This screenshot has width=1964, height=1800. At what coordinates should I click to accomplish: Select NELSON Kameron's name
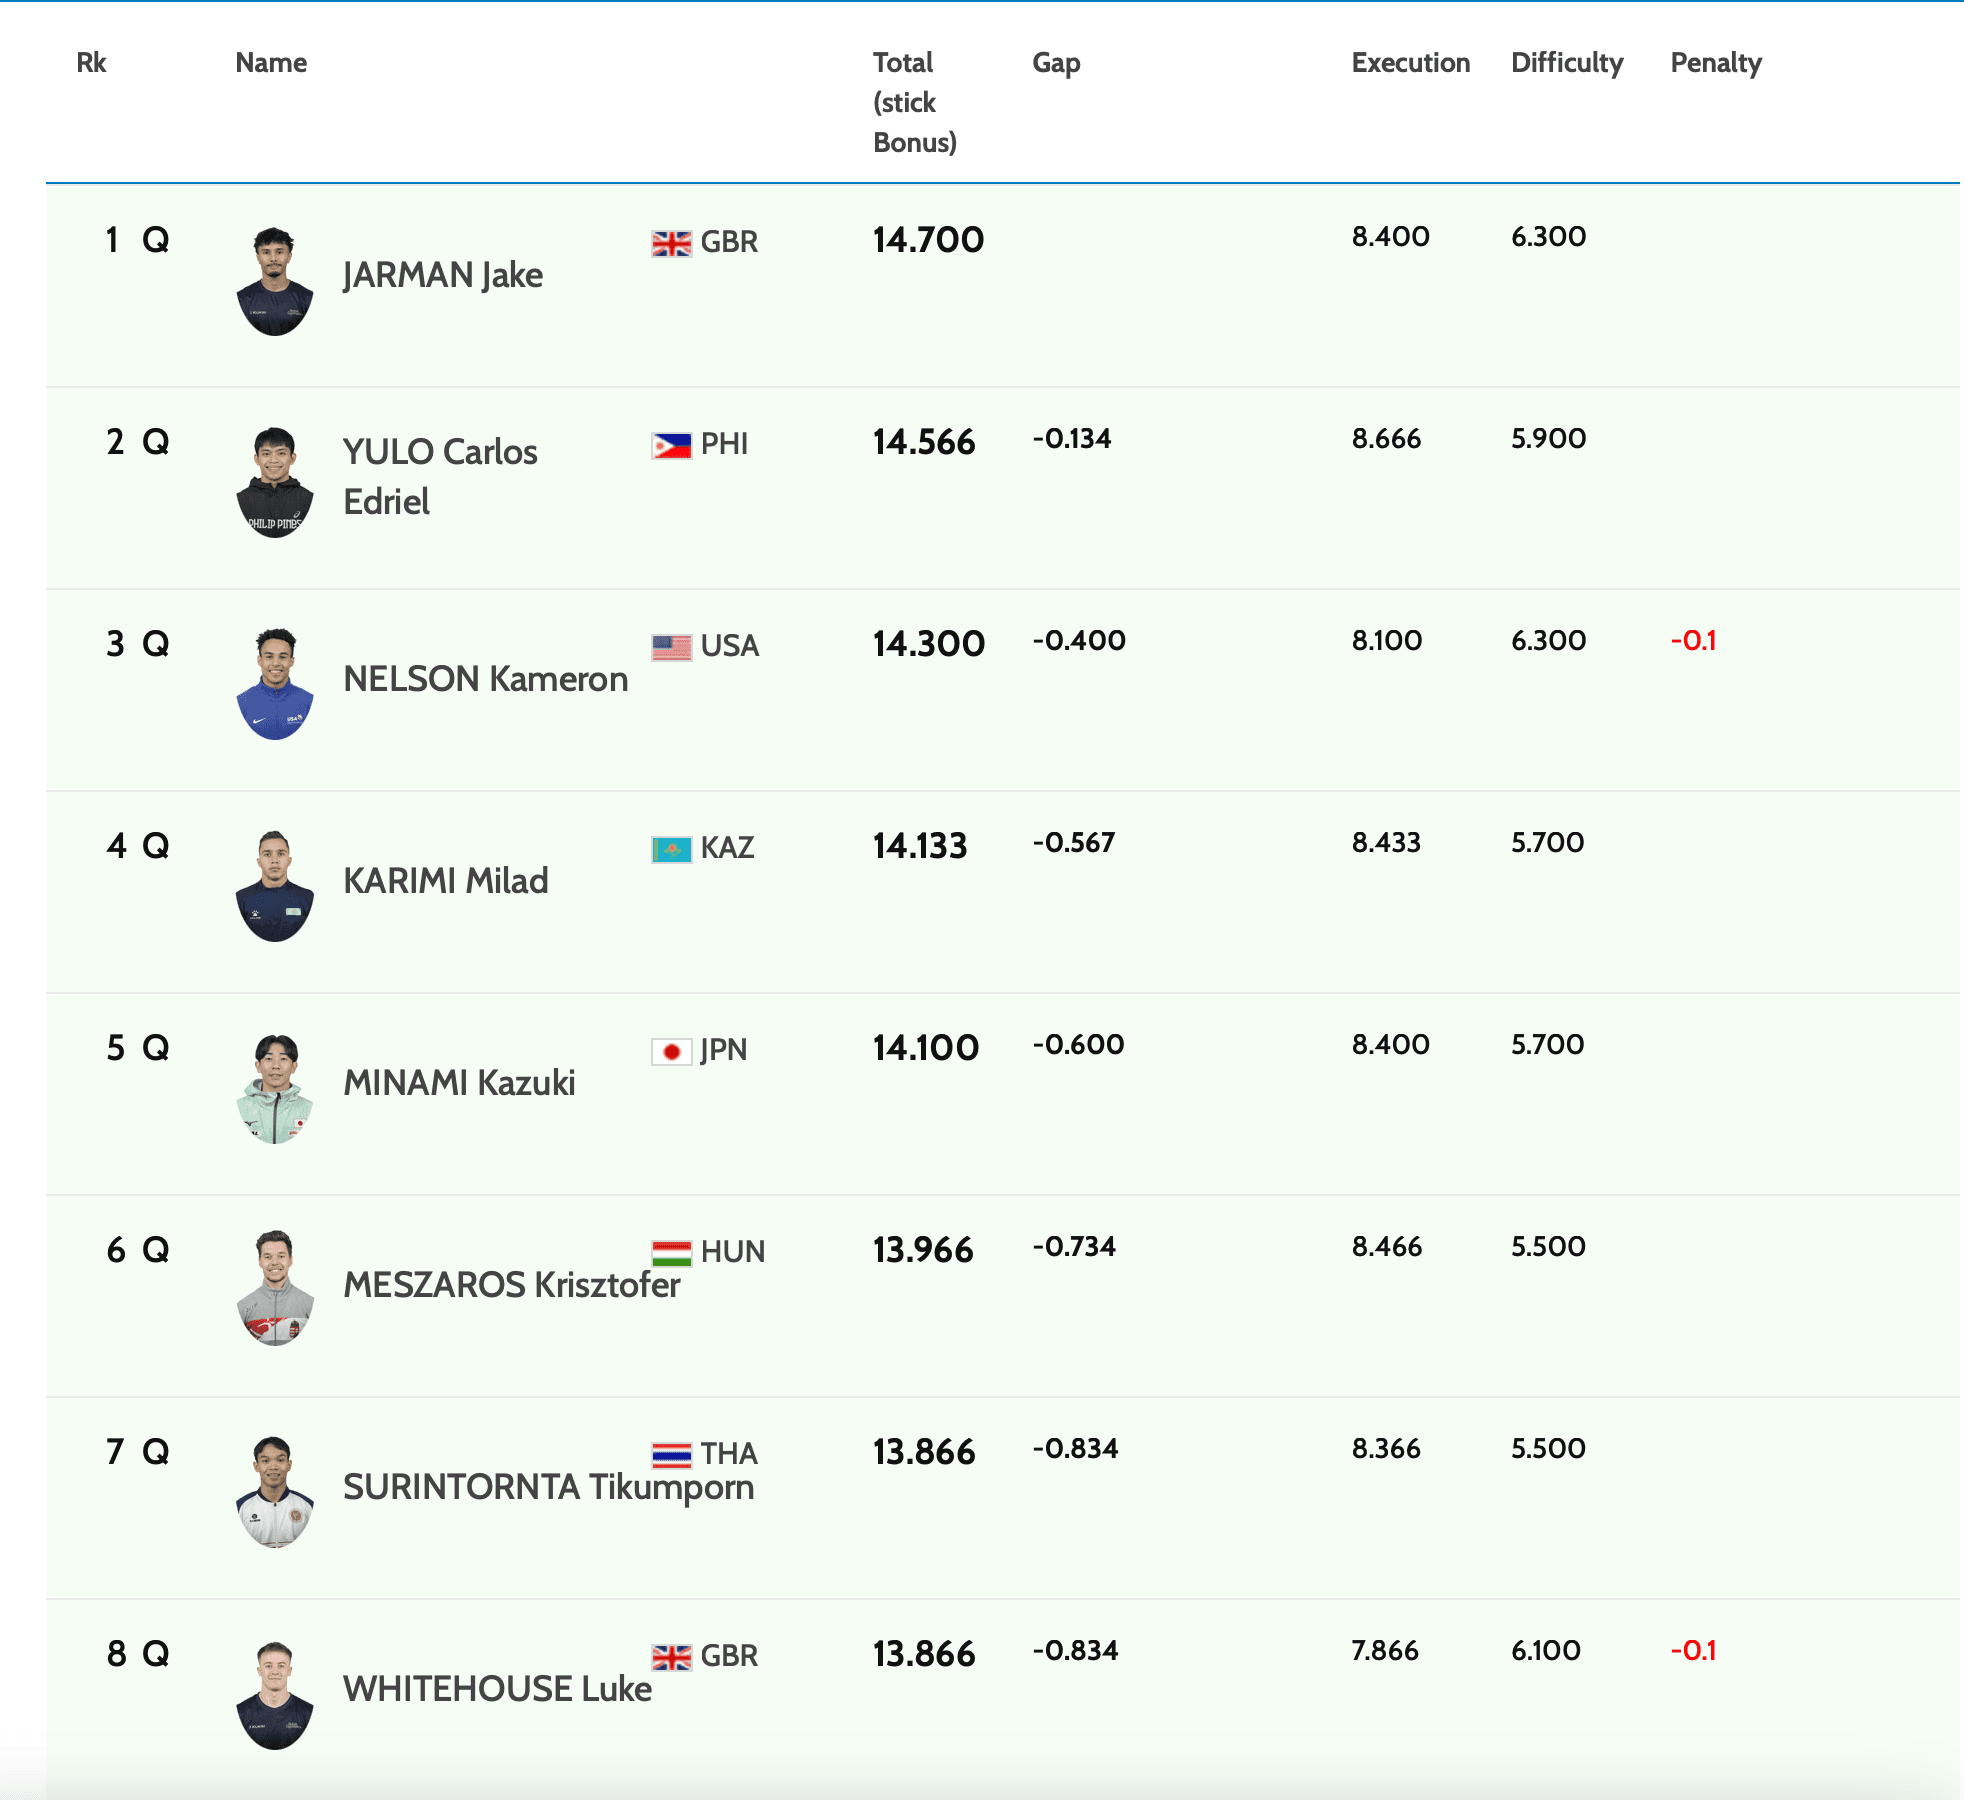485,679
